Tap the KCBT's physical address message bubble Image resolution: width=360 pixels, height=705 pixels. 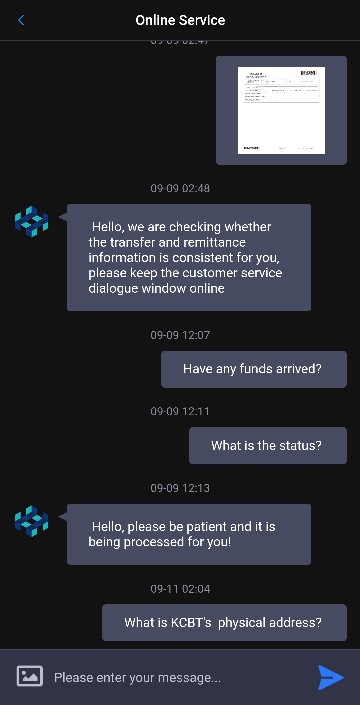pos(224,623)
